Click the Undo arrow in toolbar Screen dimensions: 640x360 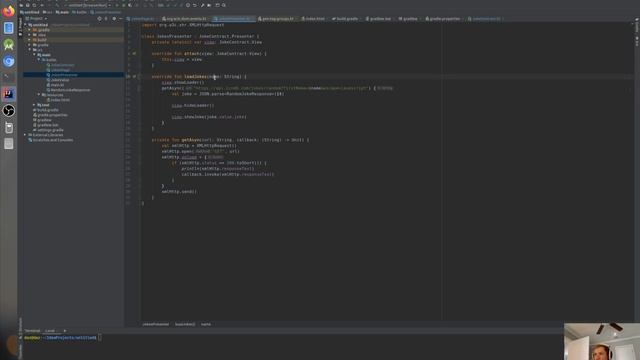[x=195, y=5]
